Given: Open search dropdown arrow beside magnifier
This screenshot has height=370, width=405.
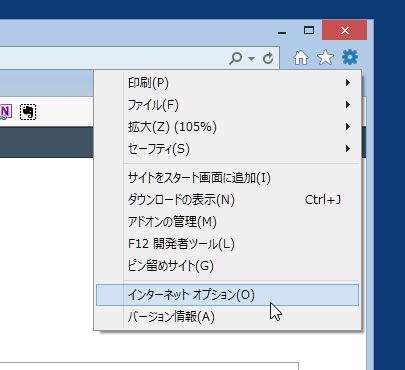Looking at the screenshot, I should point(252,59).
